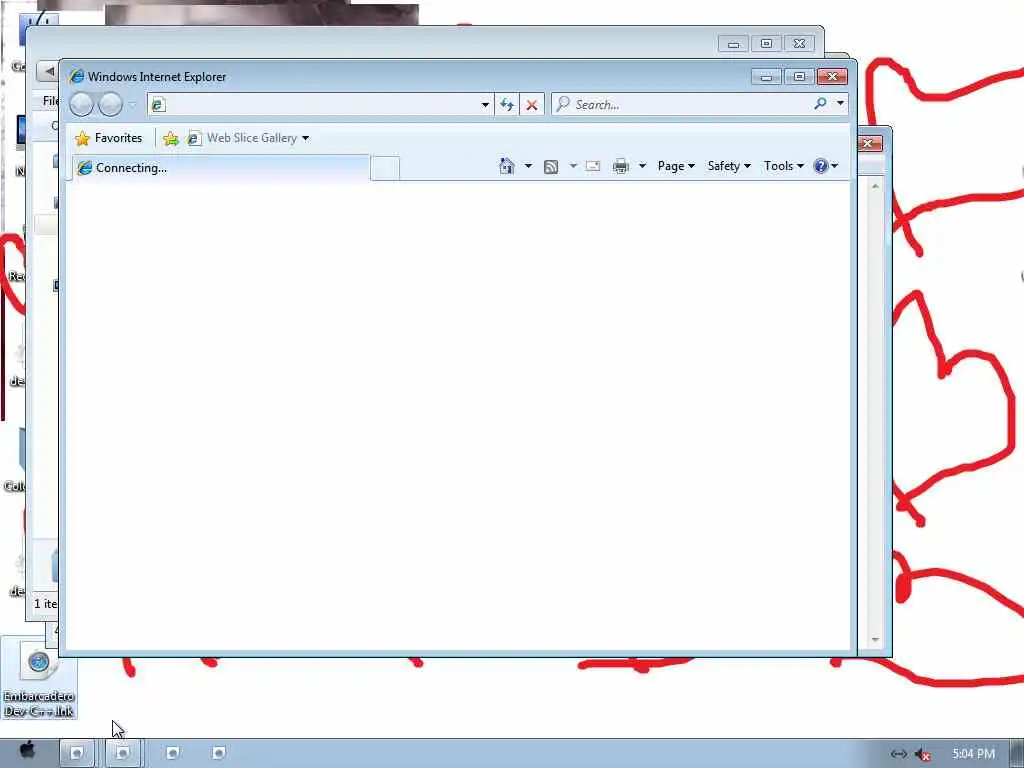The height and width of the screenshot is (768, 1024).
Task: Click the Read Mail envelope icon
Action: click(x=593, y=166)
